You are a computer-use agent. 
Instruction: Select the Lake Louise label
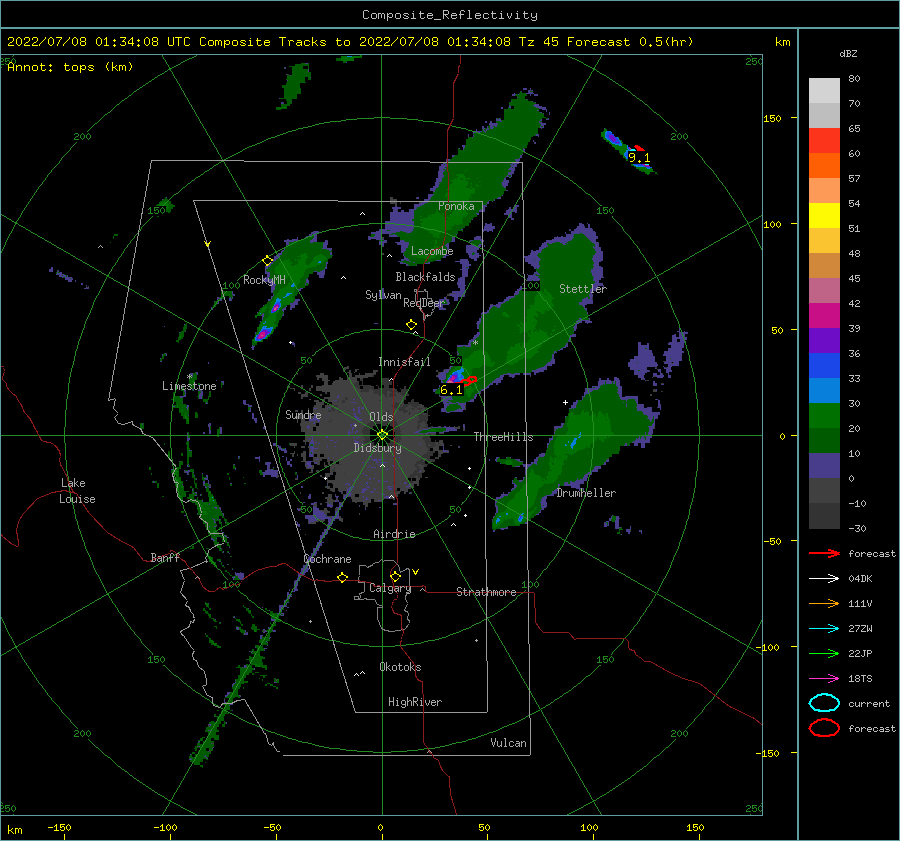coord(77,491)
